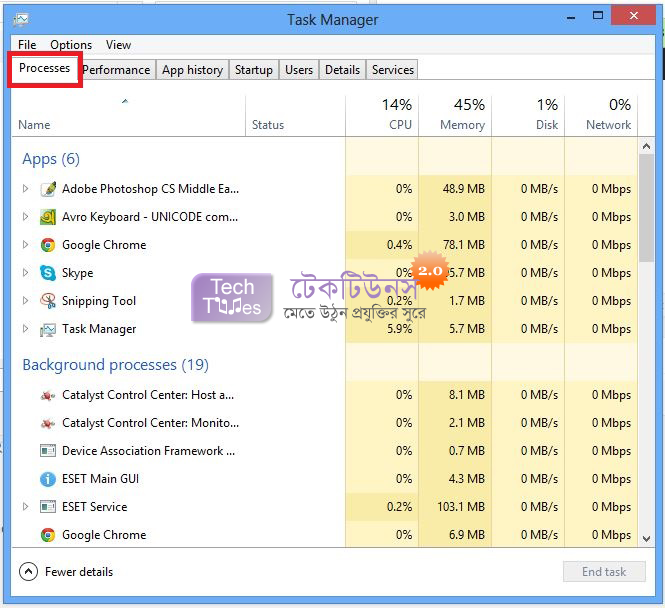This screenshot has height=608, width=665.
Task: Maximize the Task Manager window
Action: pos(598,16)
